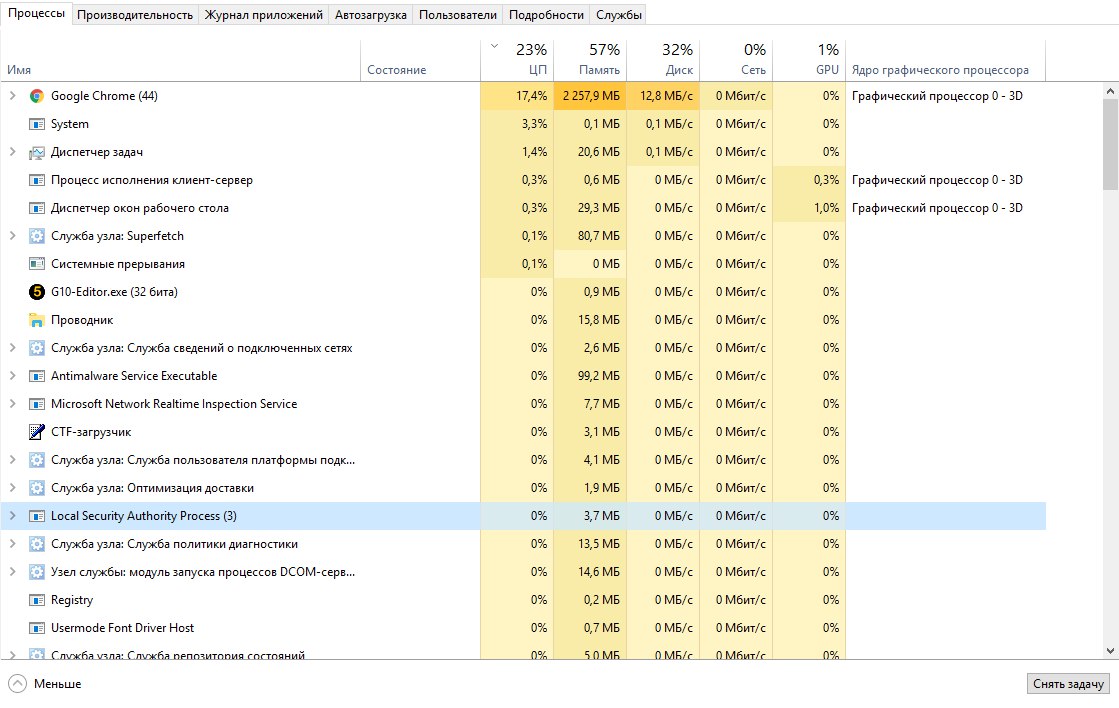The width and height of the screenshot is (1119, 708).
Task: Select the Проводник folder icon
Action: point(36,320)
